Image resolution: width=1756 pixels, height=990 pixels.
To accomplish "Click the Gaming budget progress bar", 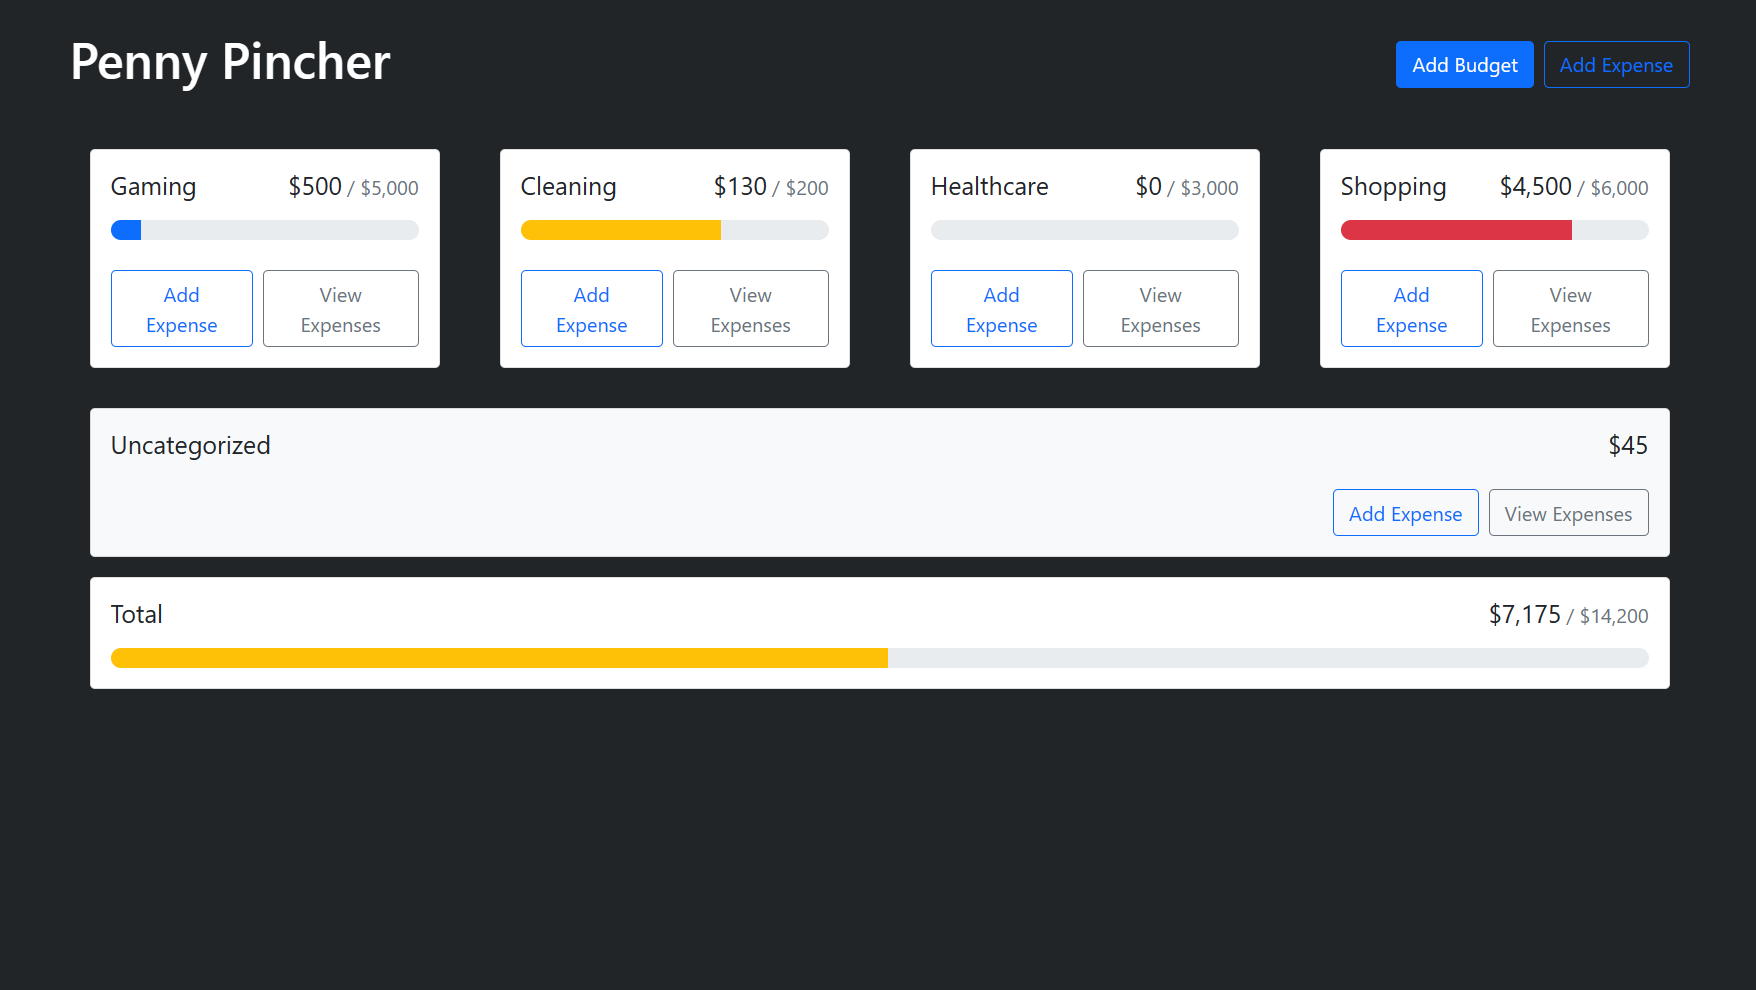I will 264,229.
